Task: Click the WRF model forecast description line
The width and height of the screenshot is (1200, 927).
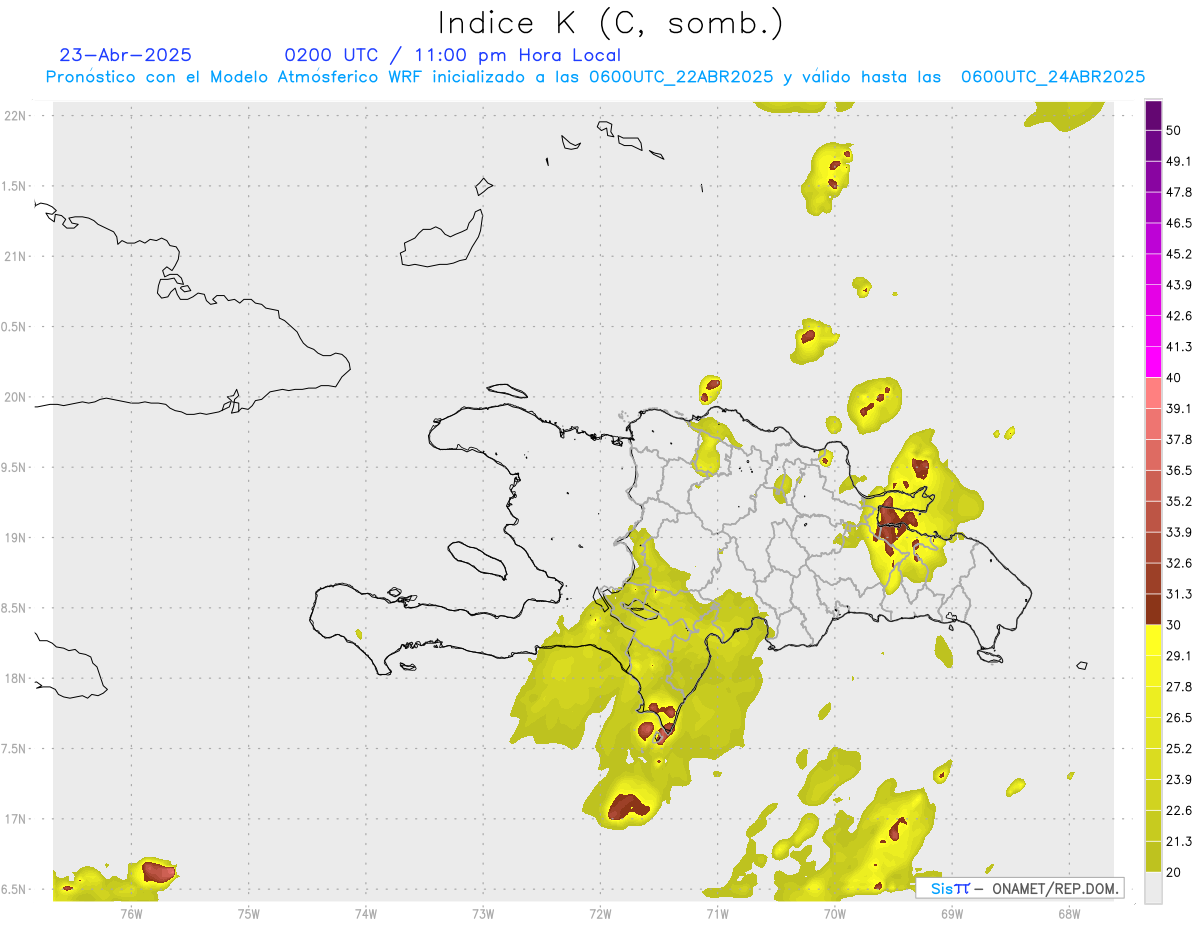Action: [595, 77]
